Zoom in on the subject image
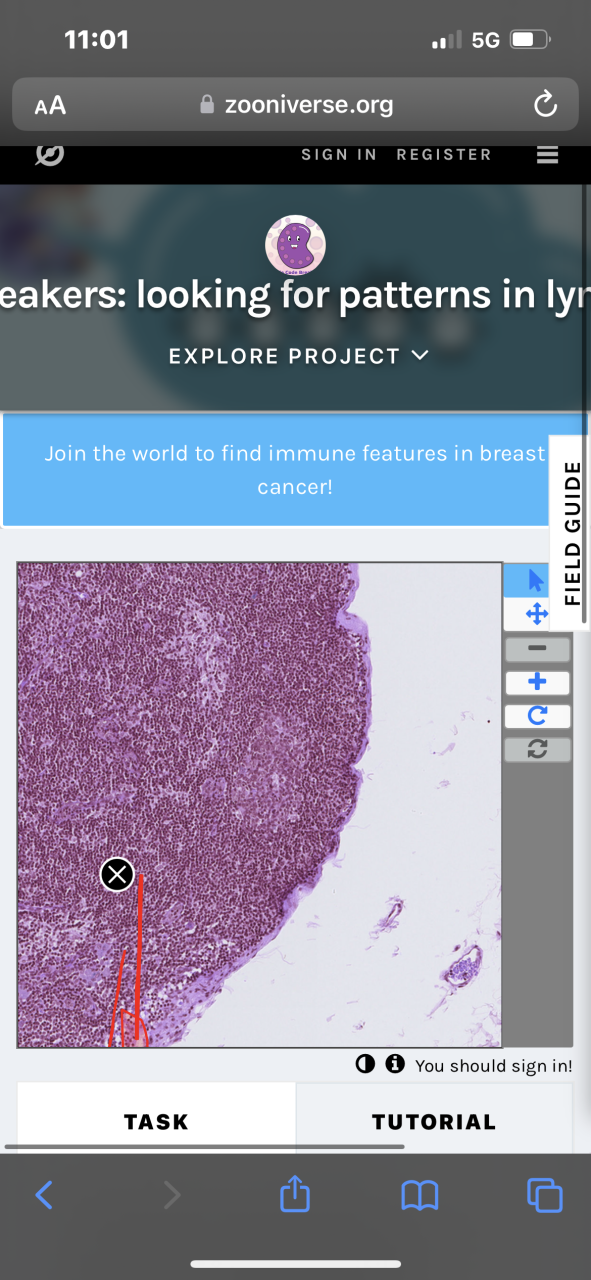 (x=537, y=683)
